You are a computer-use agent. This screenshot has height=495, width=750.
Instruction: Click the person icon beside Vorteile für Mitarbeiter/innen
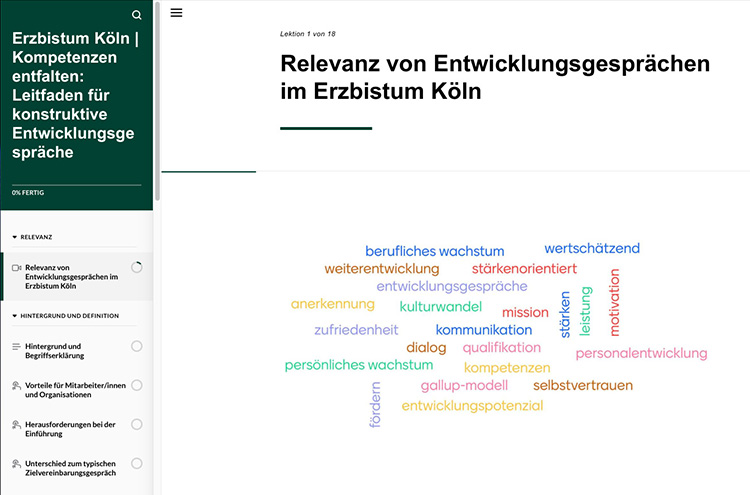(16, 385)
